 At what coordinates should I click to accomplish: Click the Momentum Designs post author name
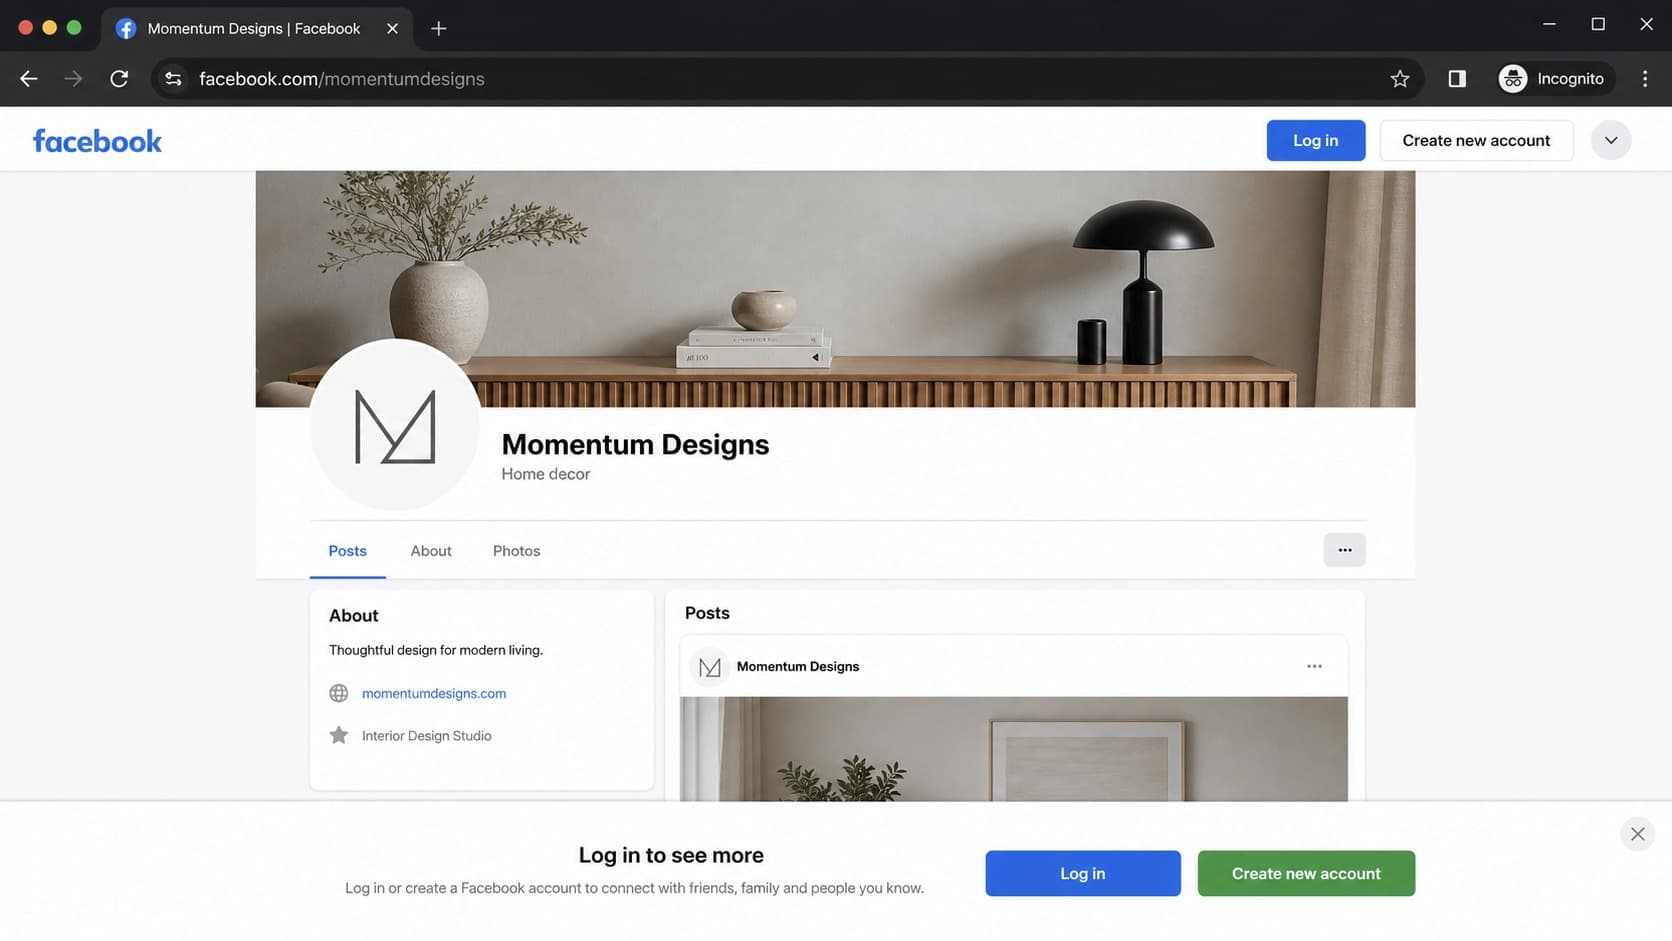click(798, 667)
